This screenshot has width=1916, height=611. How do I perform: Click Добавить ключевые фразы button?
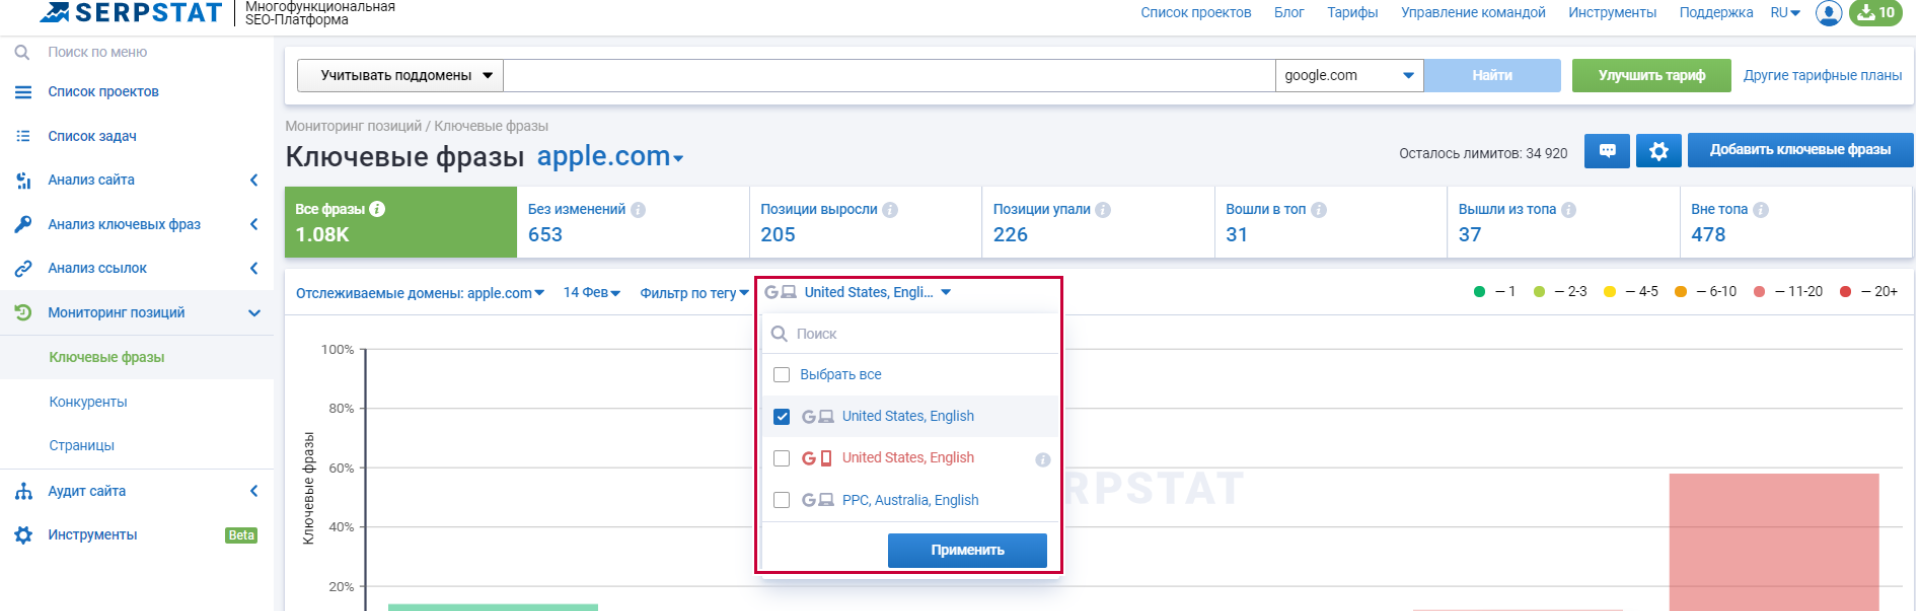click(1799, 150)
